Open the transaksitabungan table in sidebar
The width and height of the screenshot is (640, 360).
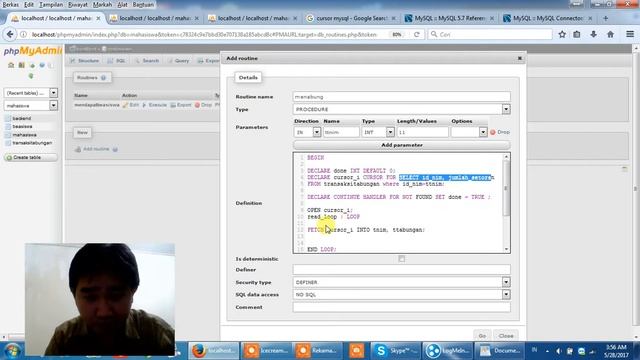coord(32,143)
